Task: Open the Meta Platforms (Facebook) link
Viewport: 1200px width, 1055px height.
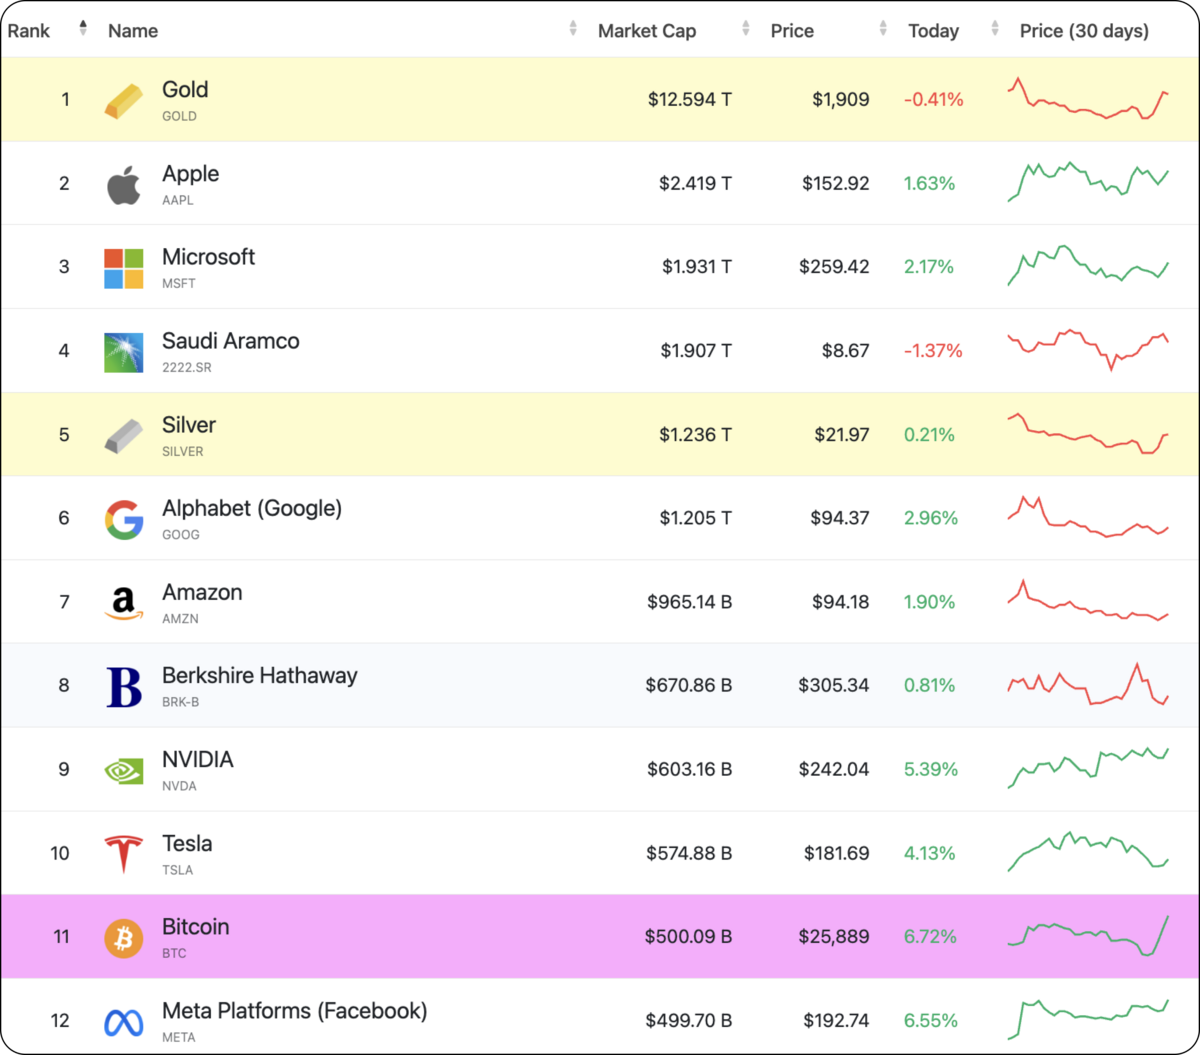Action: coord(294,1011)
